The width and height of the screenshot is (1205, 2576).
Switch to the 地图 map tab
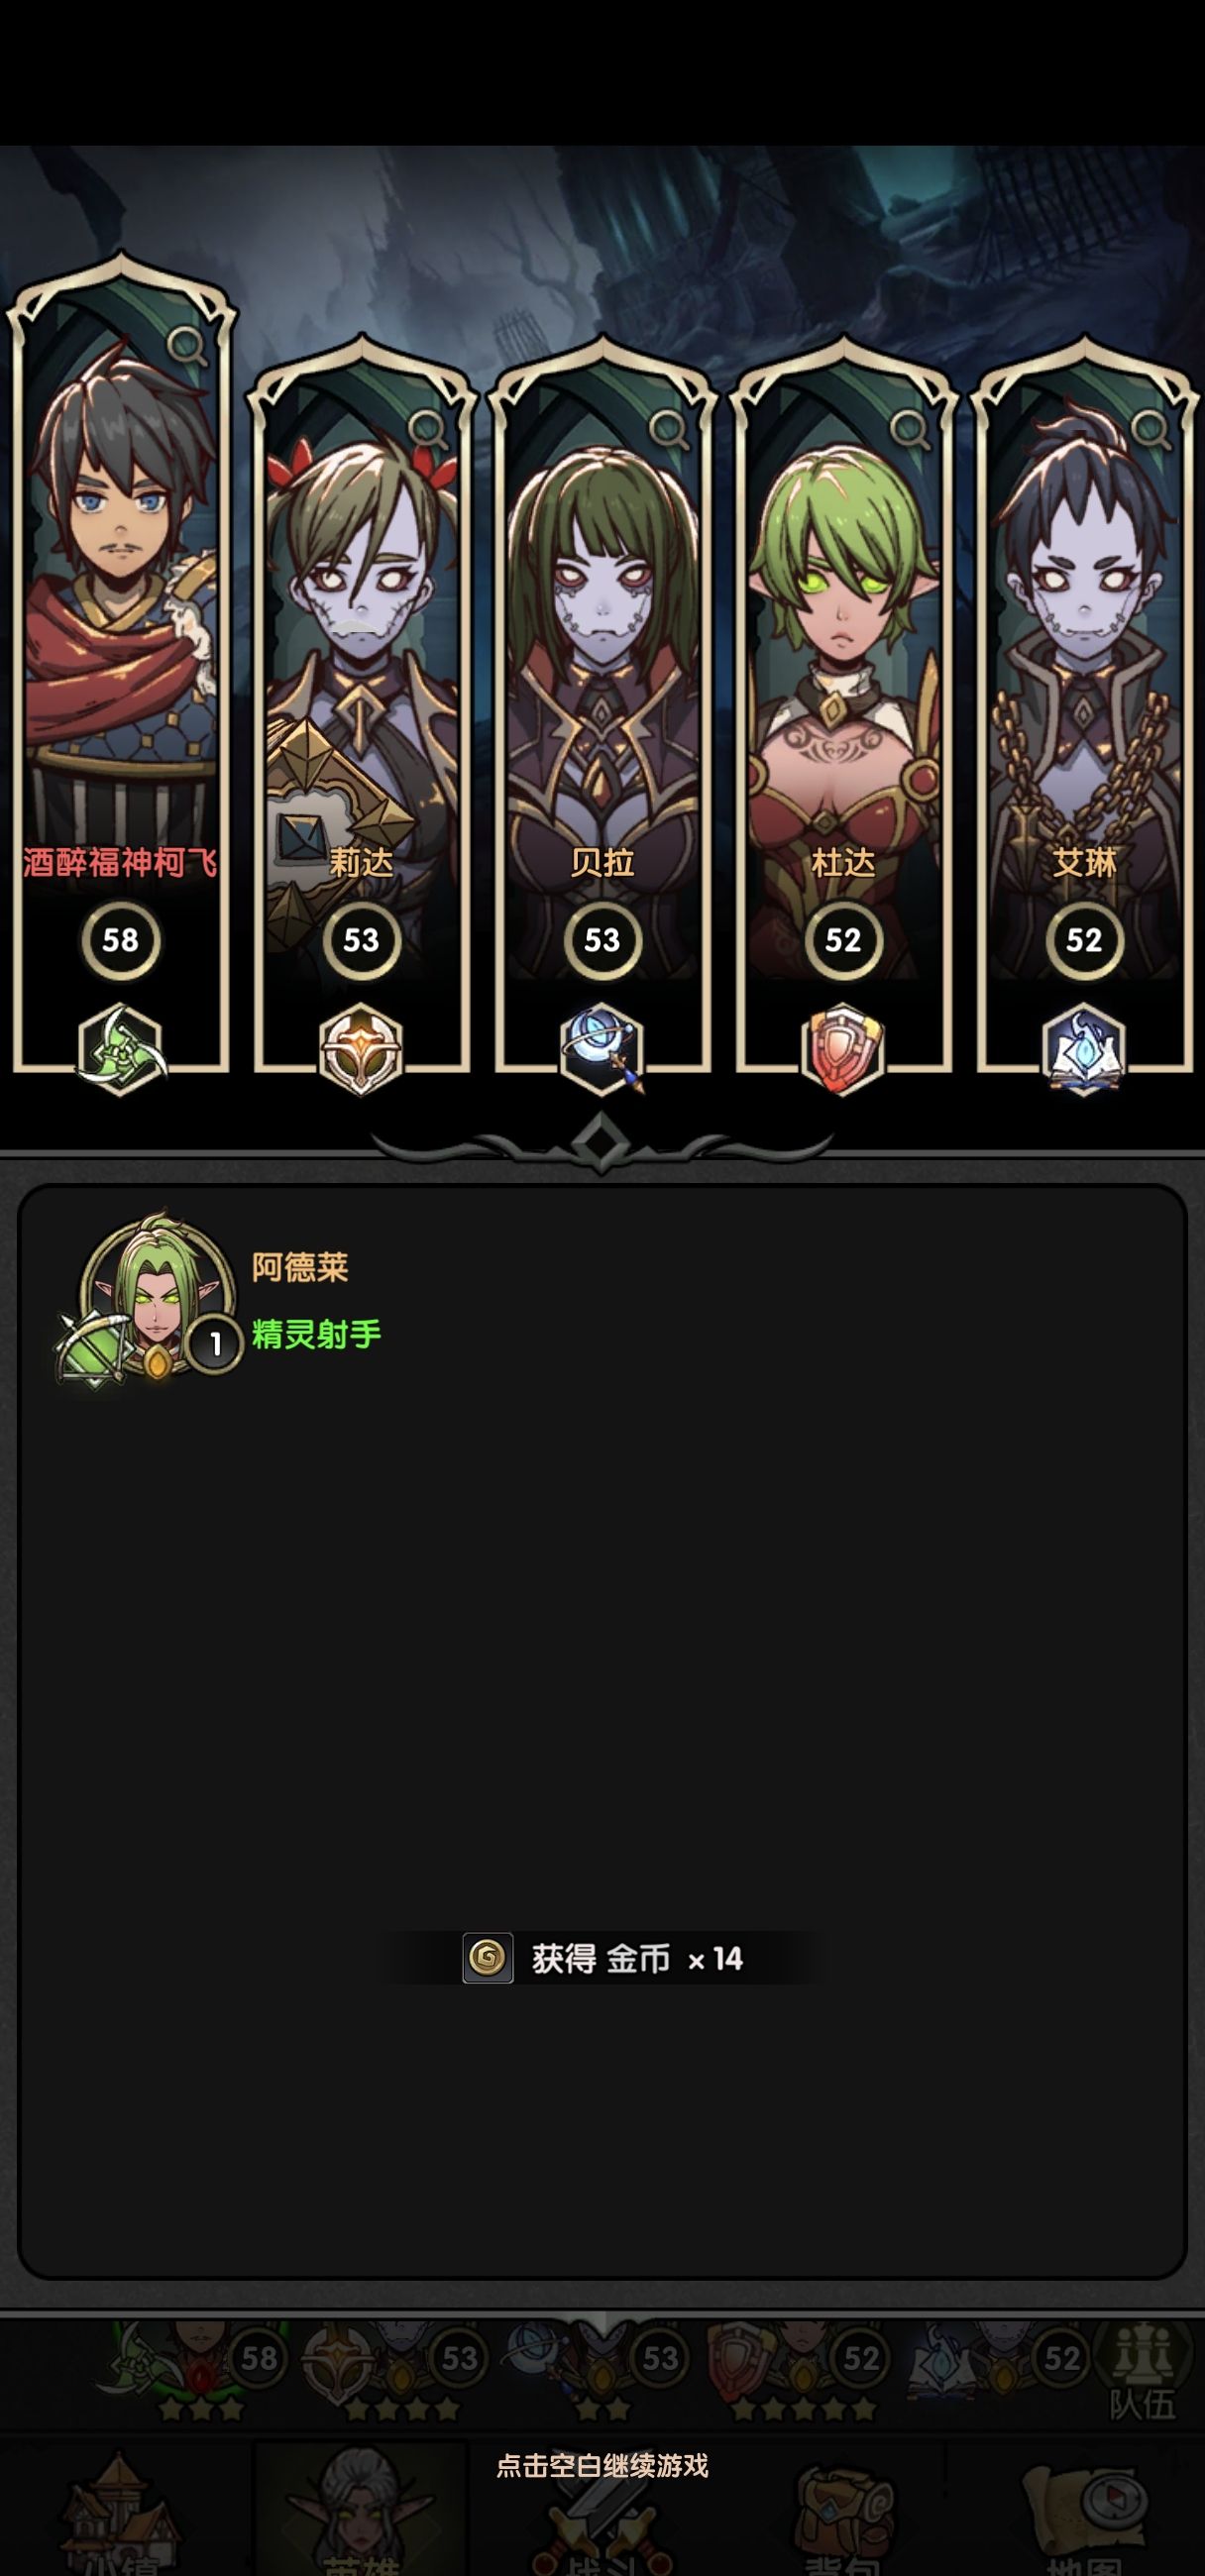pos(1084,2512)
